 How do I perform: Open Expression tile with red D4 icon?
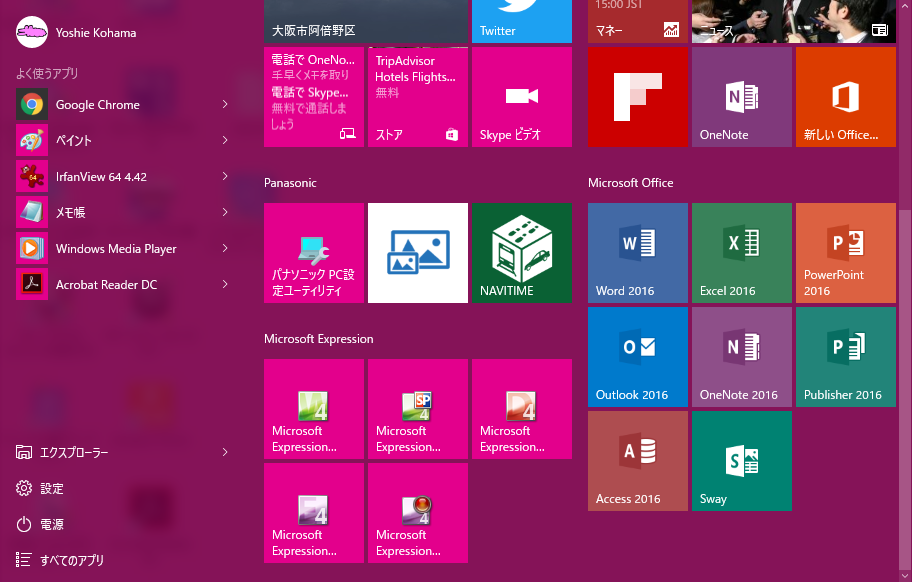tap(522, 409)
